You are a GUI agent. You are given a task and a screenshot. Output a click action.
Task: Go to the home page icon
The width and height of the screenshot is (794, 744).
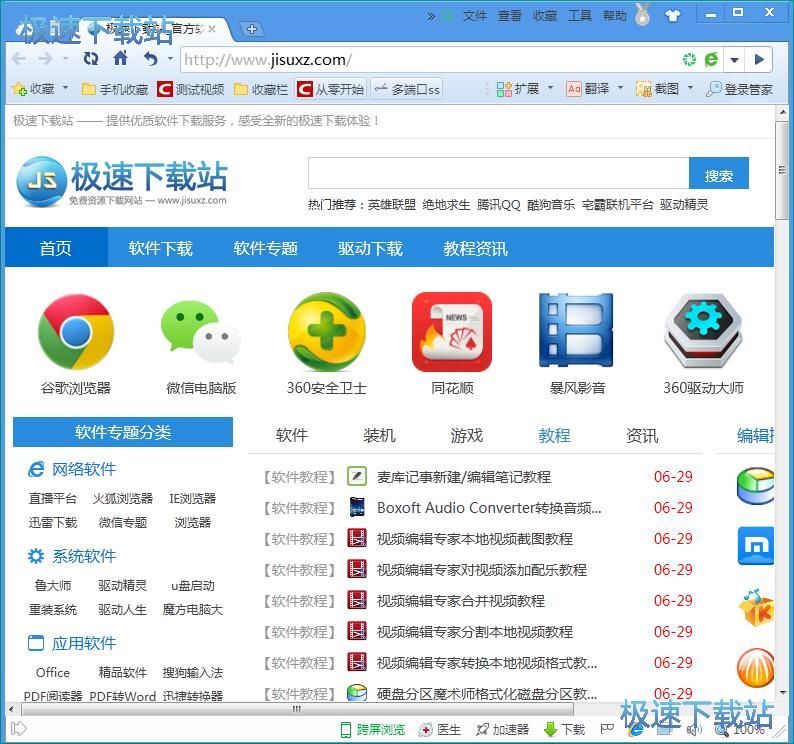pos(121,58)
